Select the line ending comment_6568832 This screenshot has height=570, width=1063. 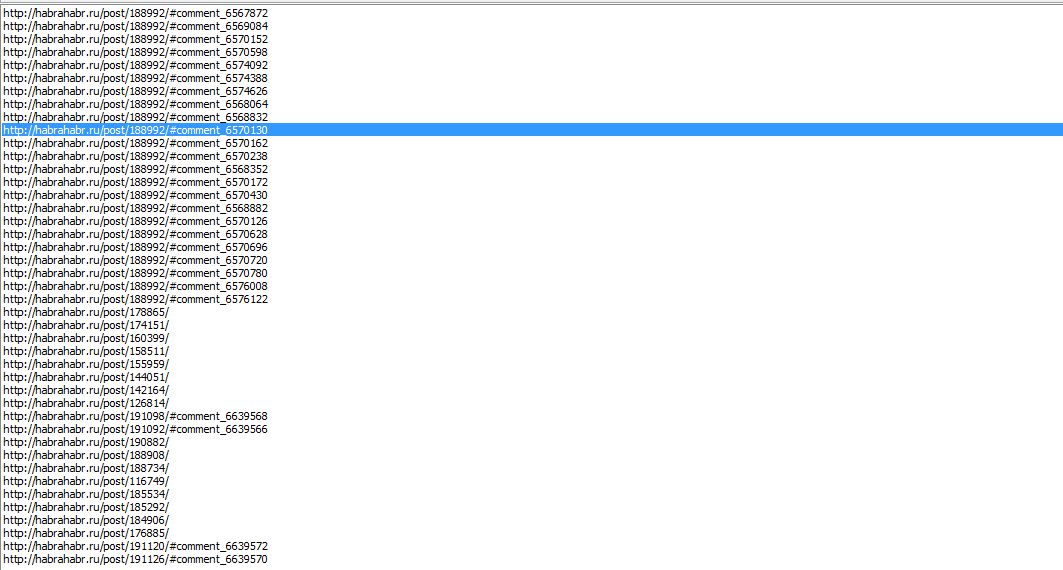(136, 117)
